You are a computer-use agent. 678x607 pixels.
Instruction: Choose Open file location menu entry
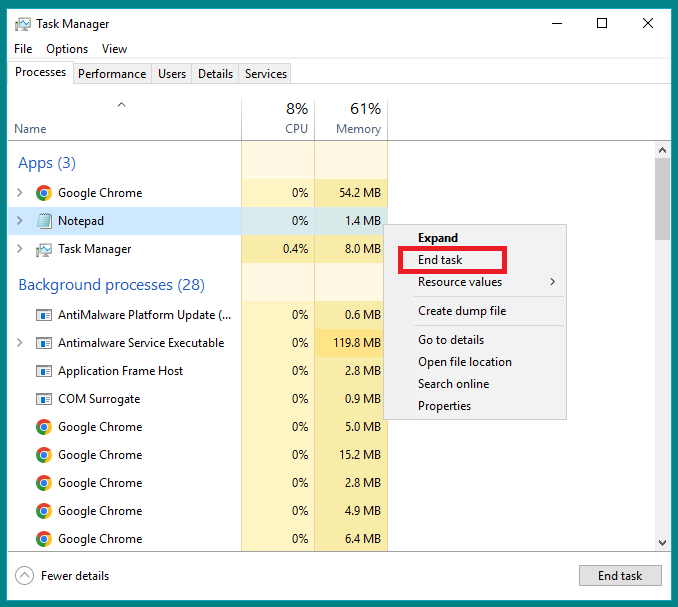coord(464,362)
